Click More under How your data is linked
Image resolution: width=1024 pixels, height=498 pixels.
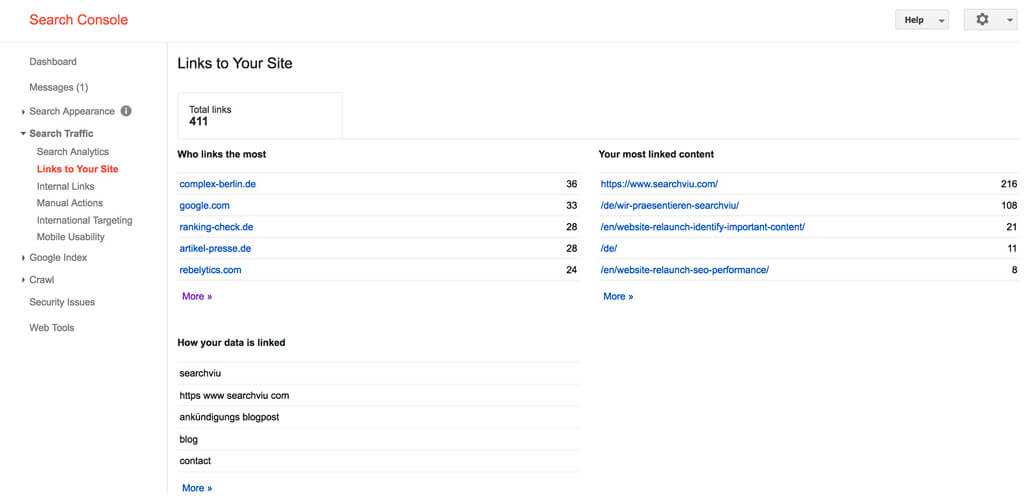tap(197, 488)
